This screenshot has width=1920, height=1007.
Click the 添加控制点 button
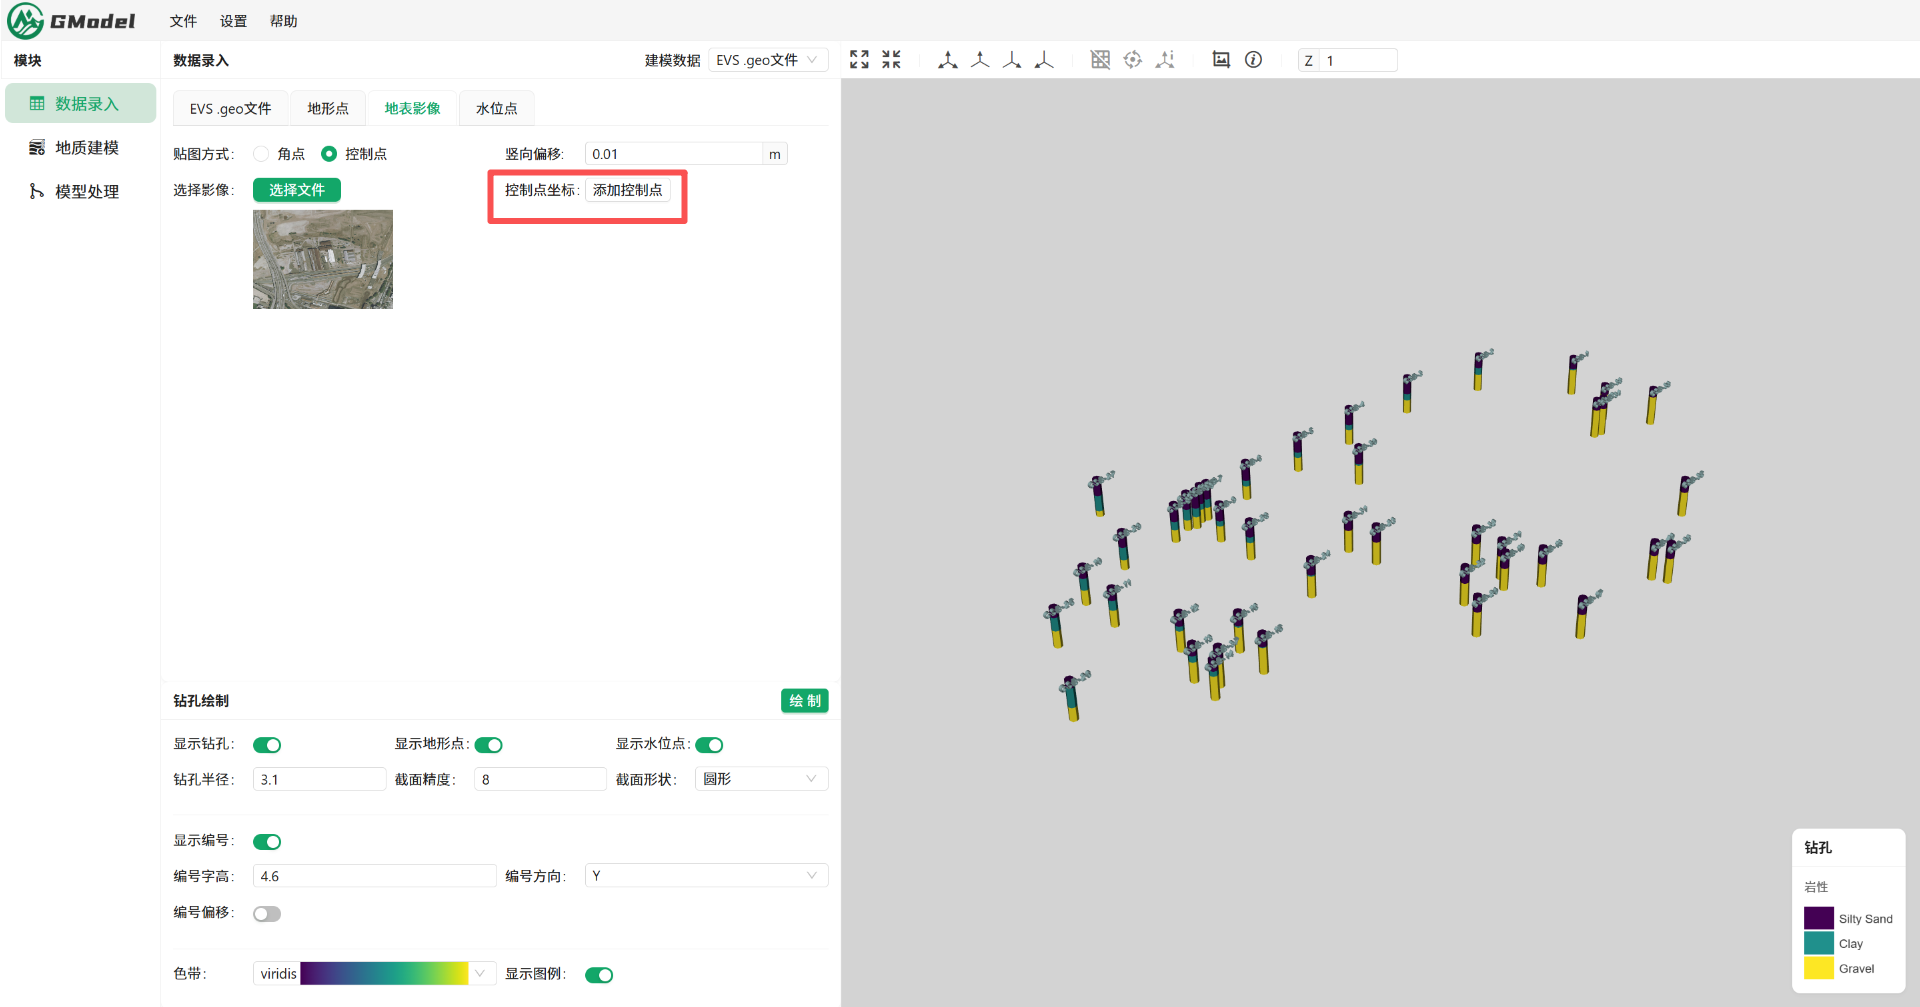627,190
